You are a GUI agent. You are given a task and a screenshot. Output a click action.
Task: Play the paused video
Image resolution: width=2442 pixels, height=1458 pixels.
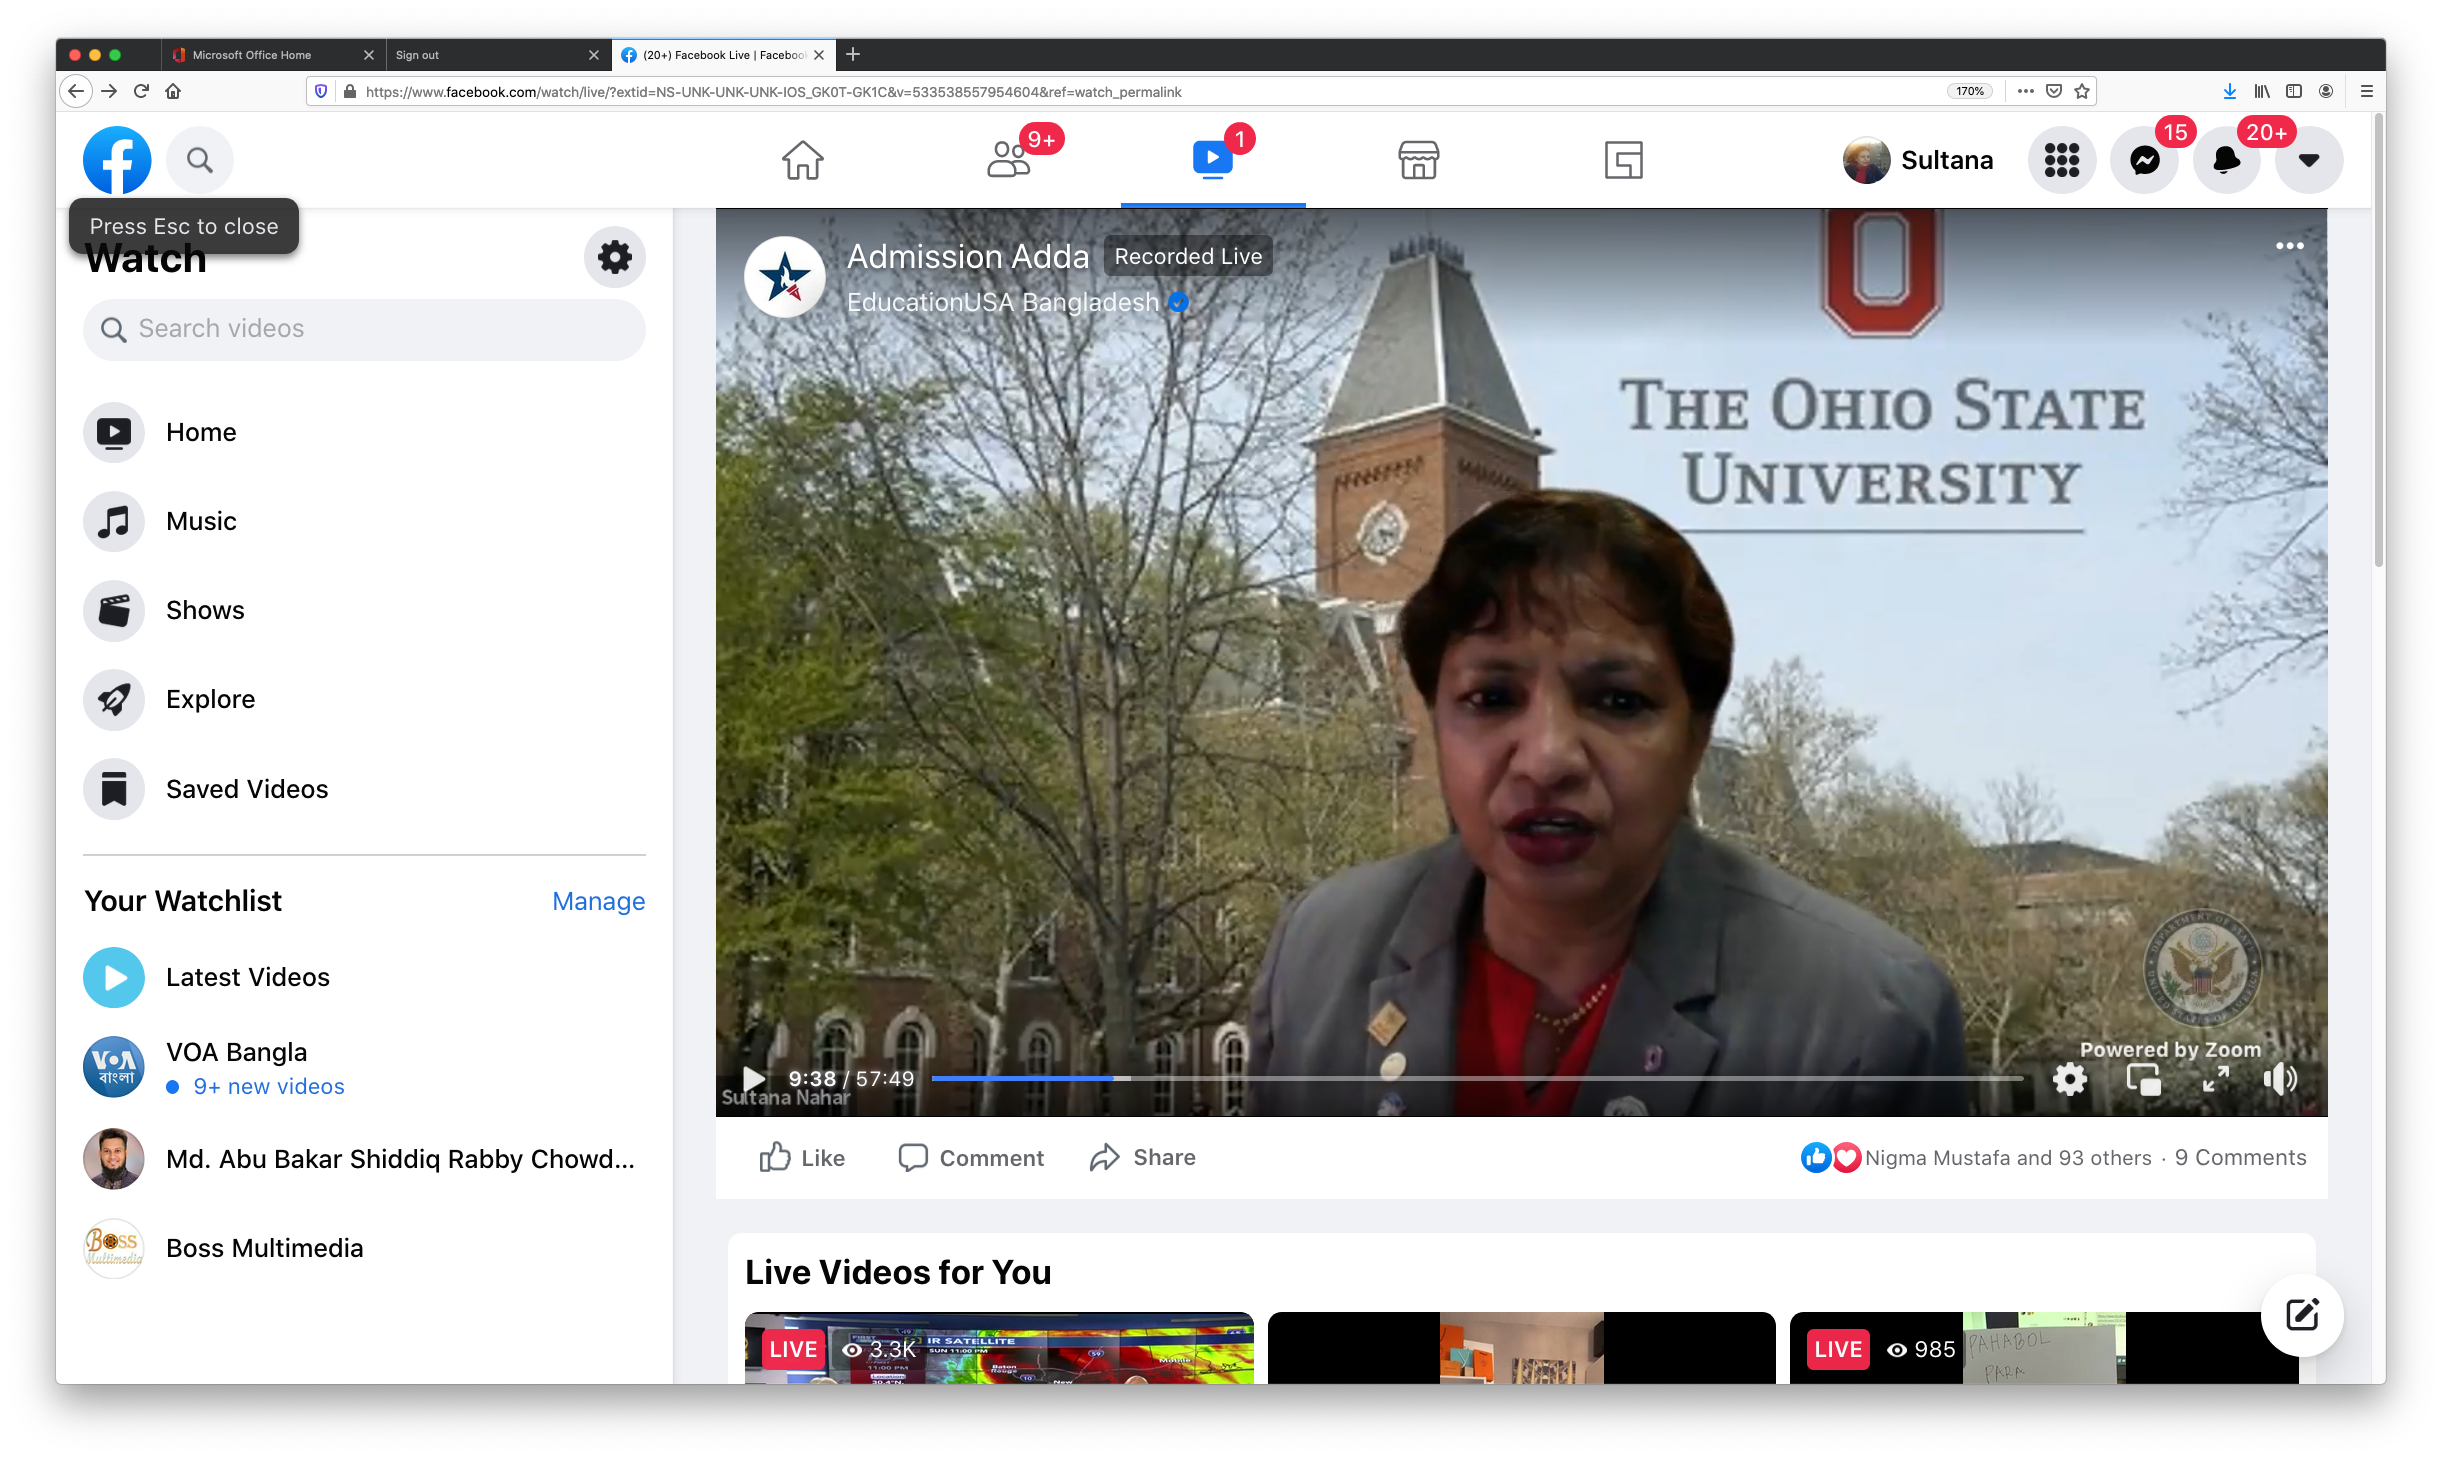[754, 1078]
